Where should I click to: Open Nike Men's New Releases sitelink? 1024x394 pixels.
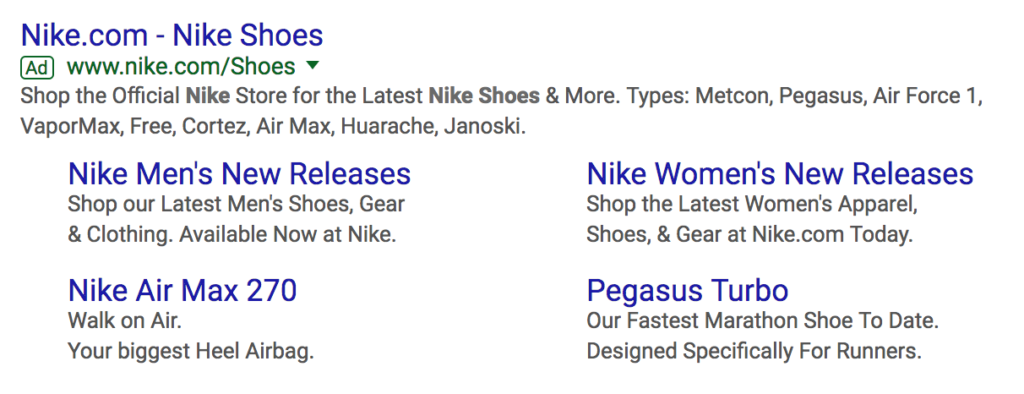point(240,174)
